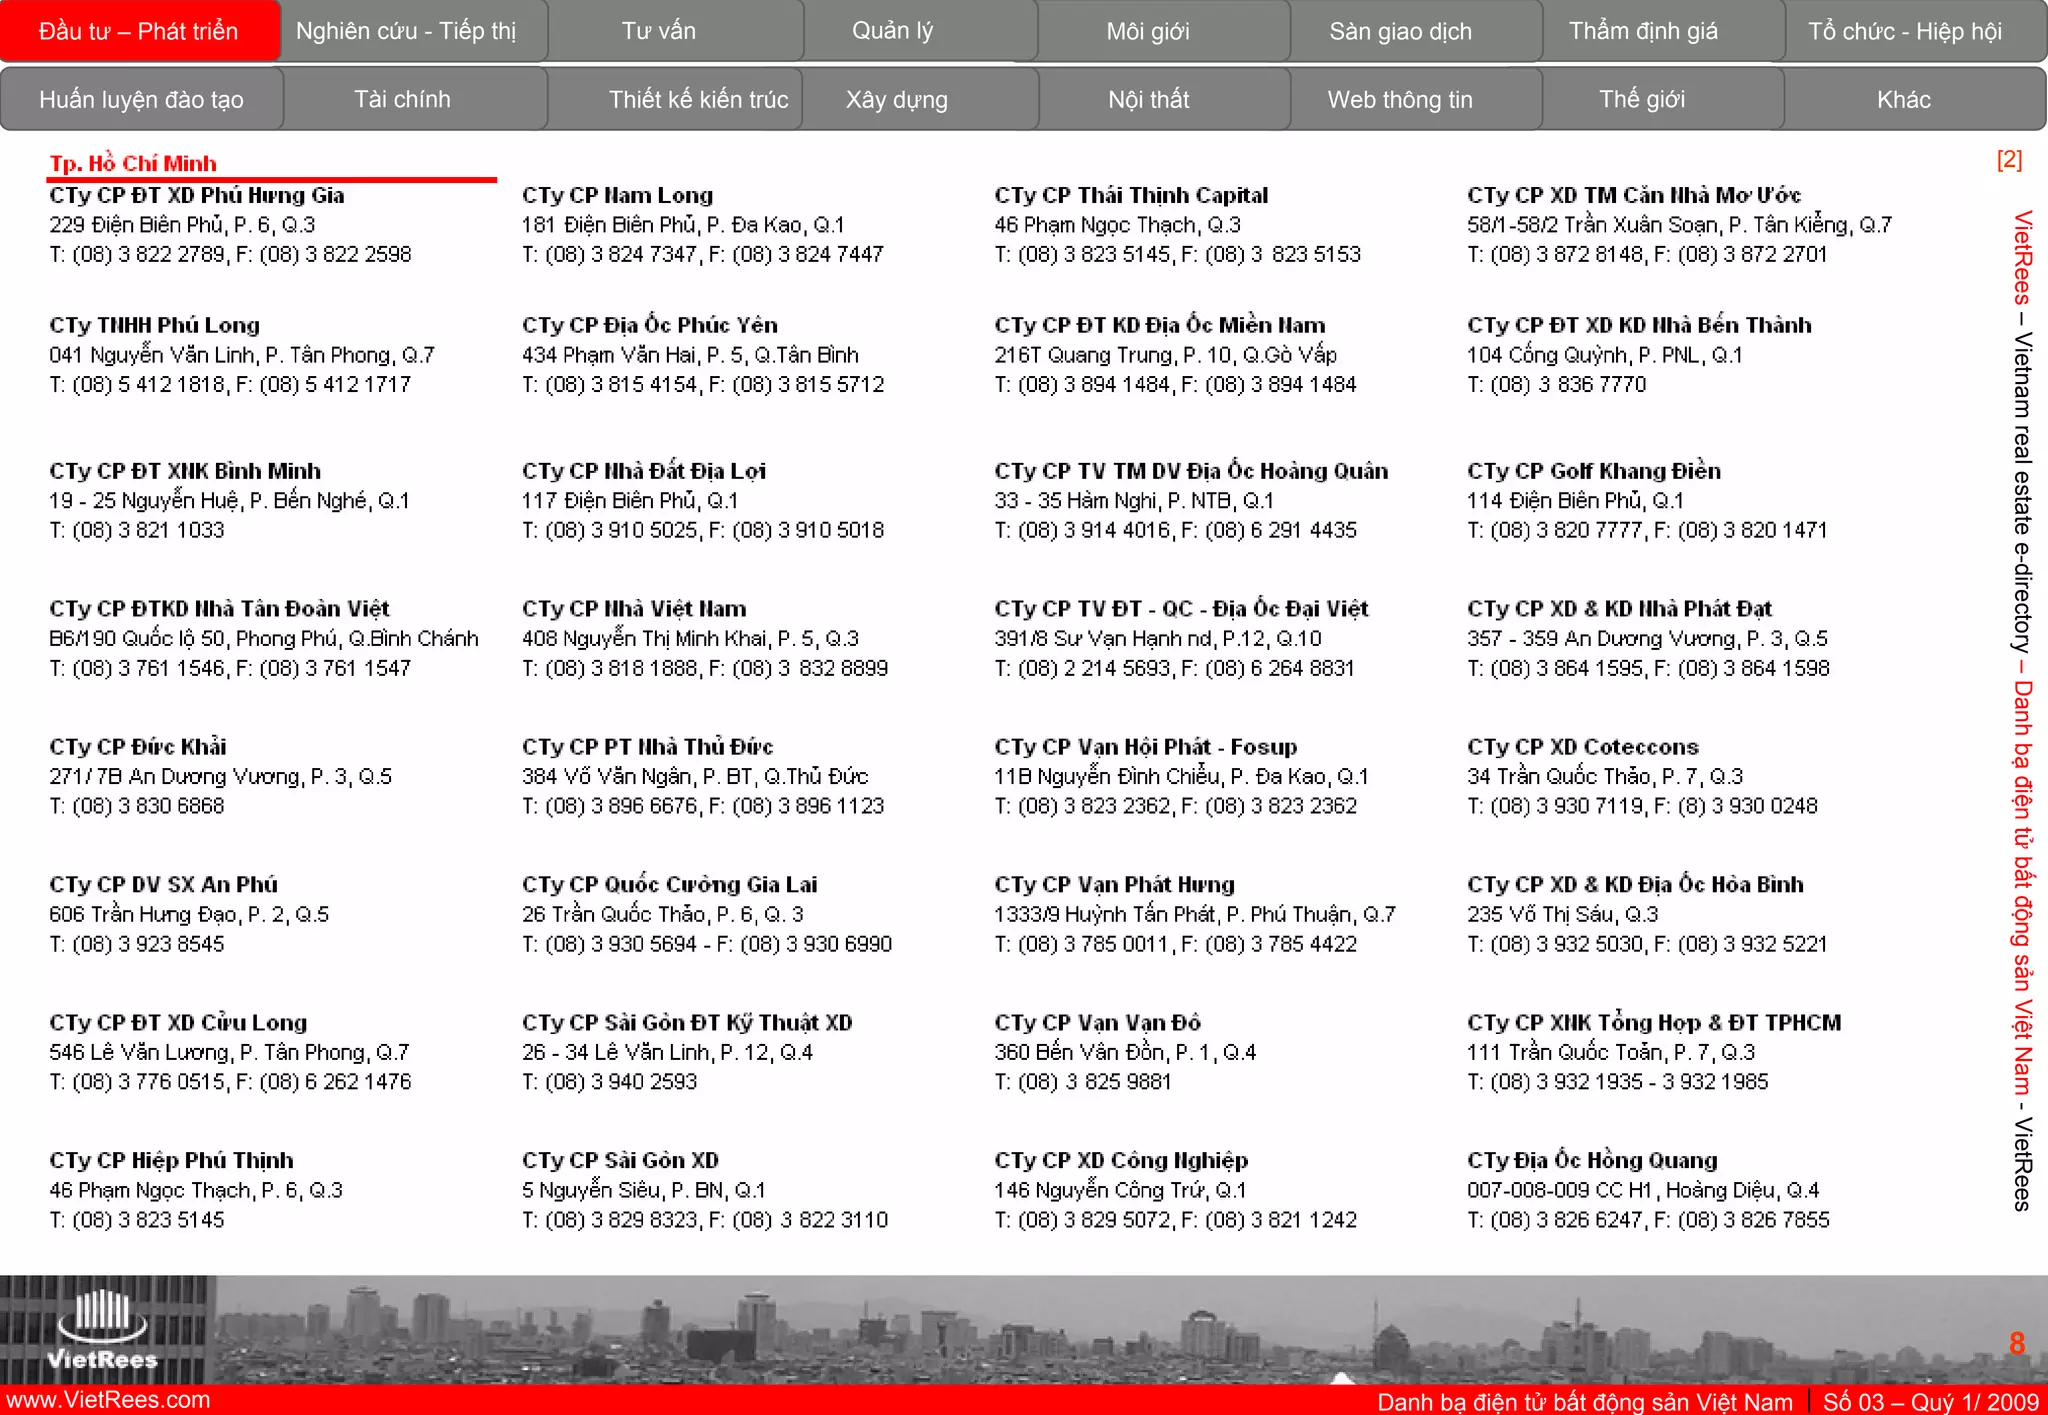This screenshot has height=1415, width=2048.
Task: Select CTy CP XD & KD Nhà Phát Đạt
Action: pyautogui.click(x=1619, y=609)
